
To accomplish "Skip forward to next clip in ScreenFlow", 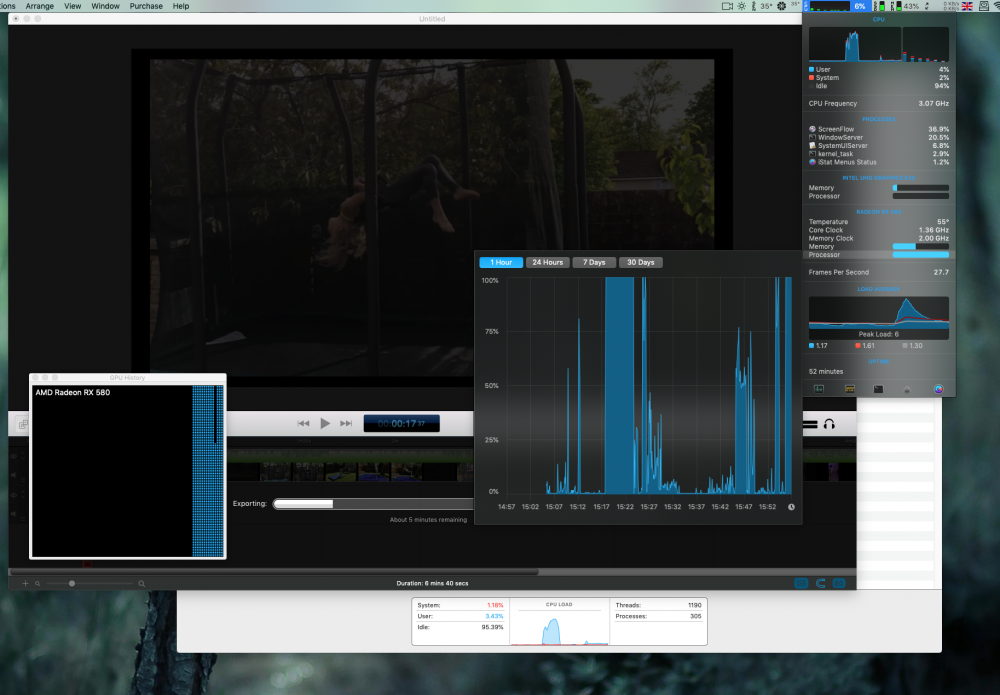I will click(346, 423).
